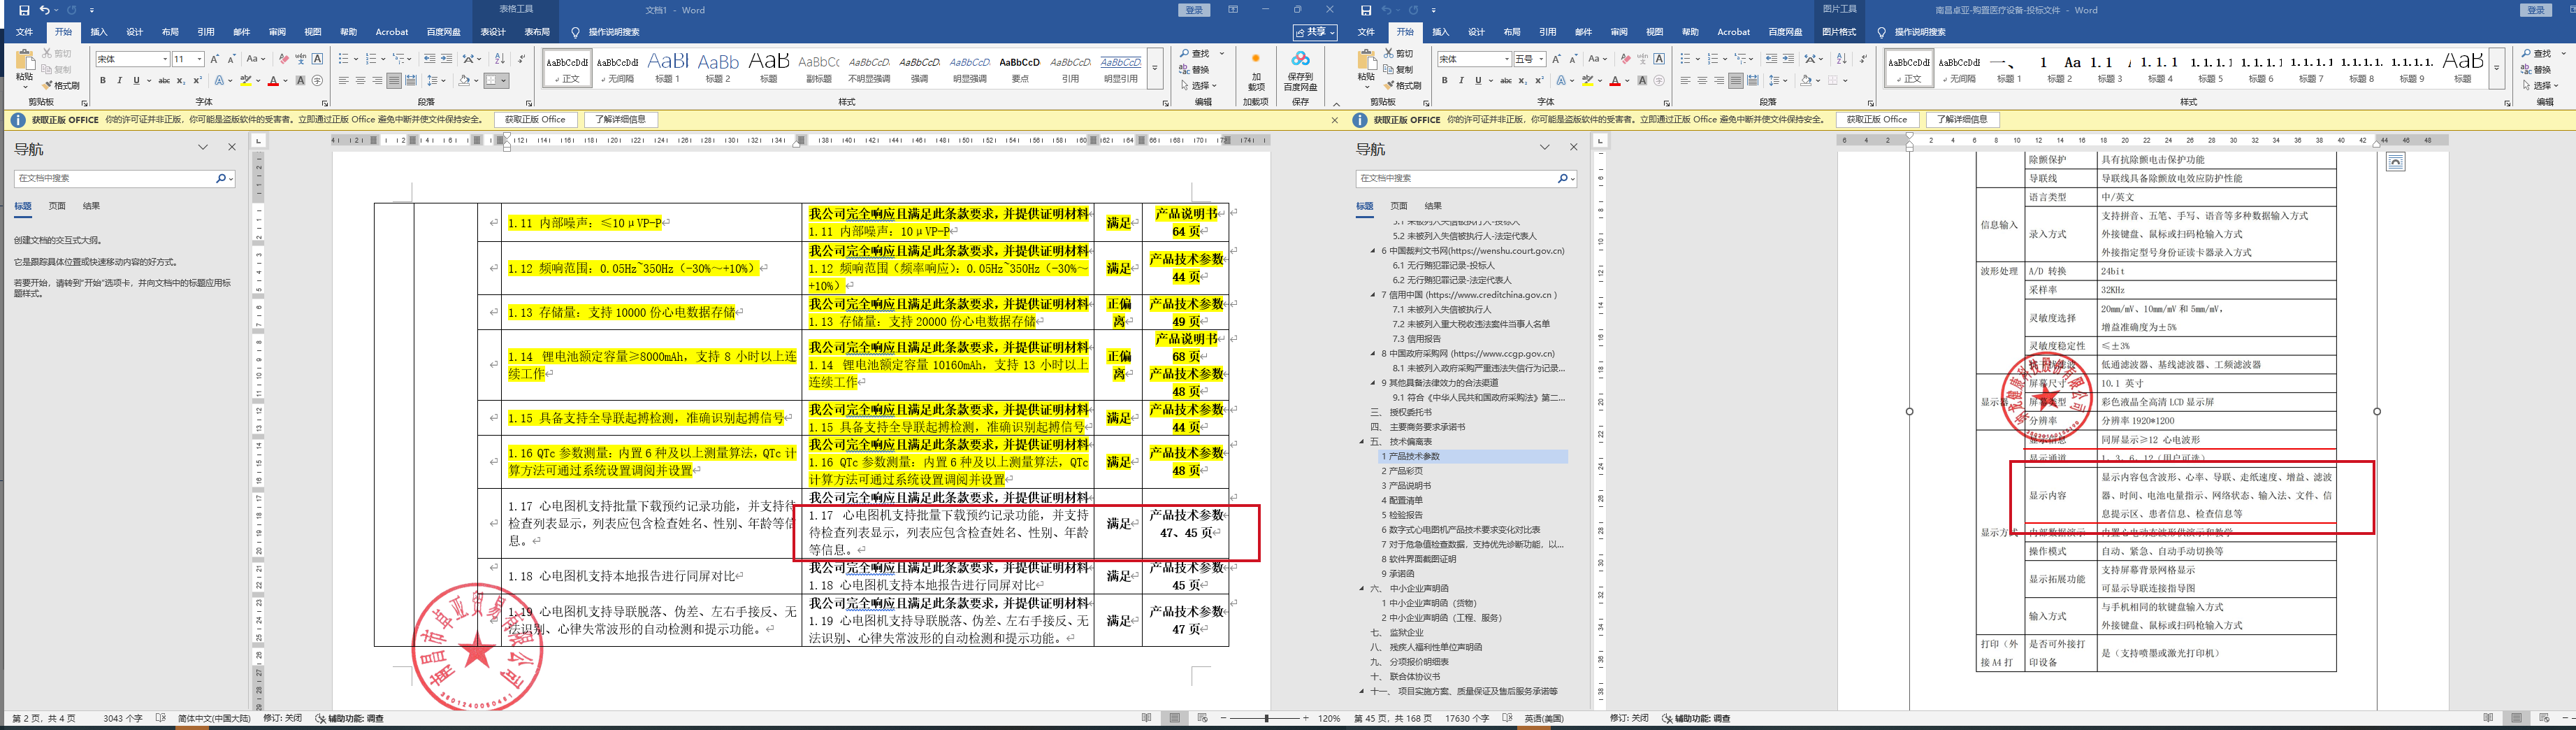Save the right 南昌卓亚 bid document
The width and height of the screenshot is (2576, 730).
[x=1366, y=10]
